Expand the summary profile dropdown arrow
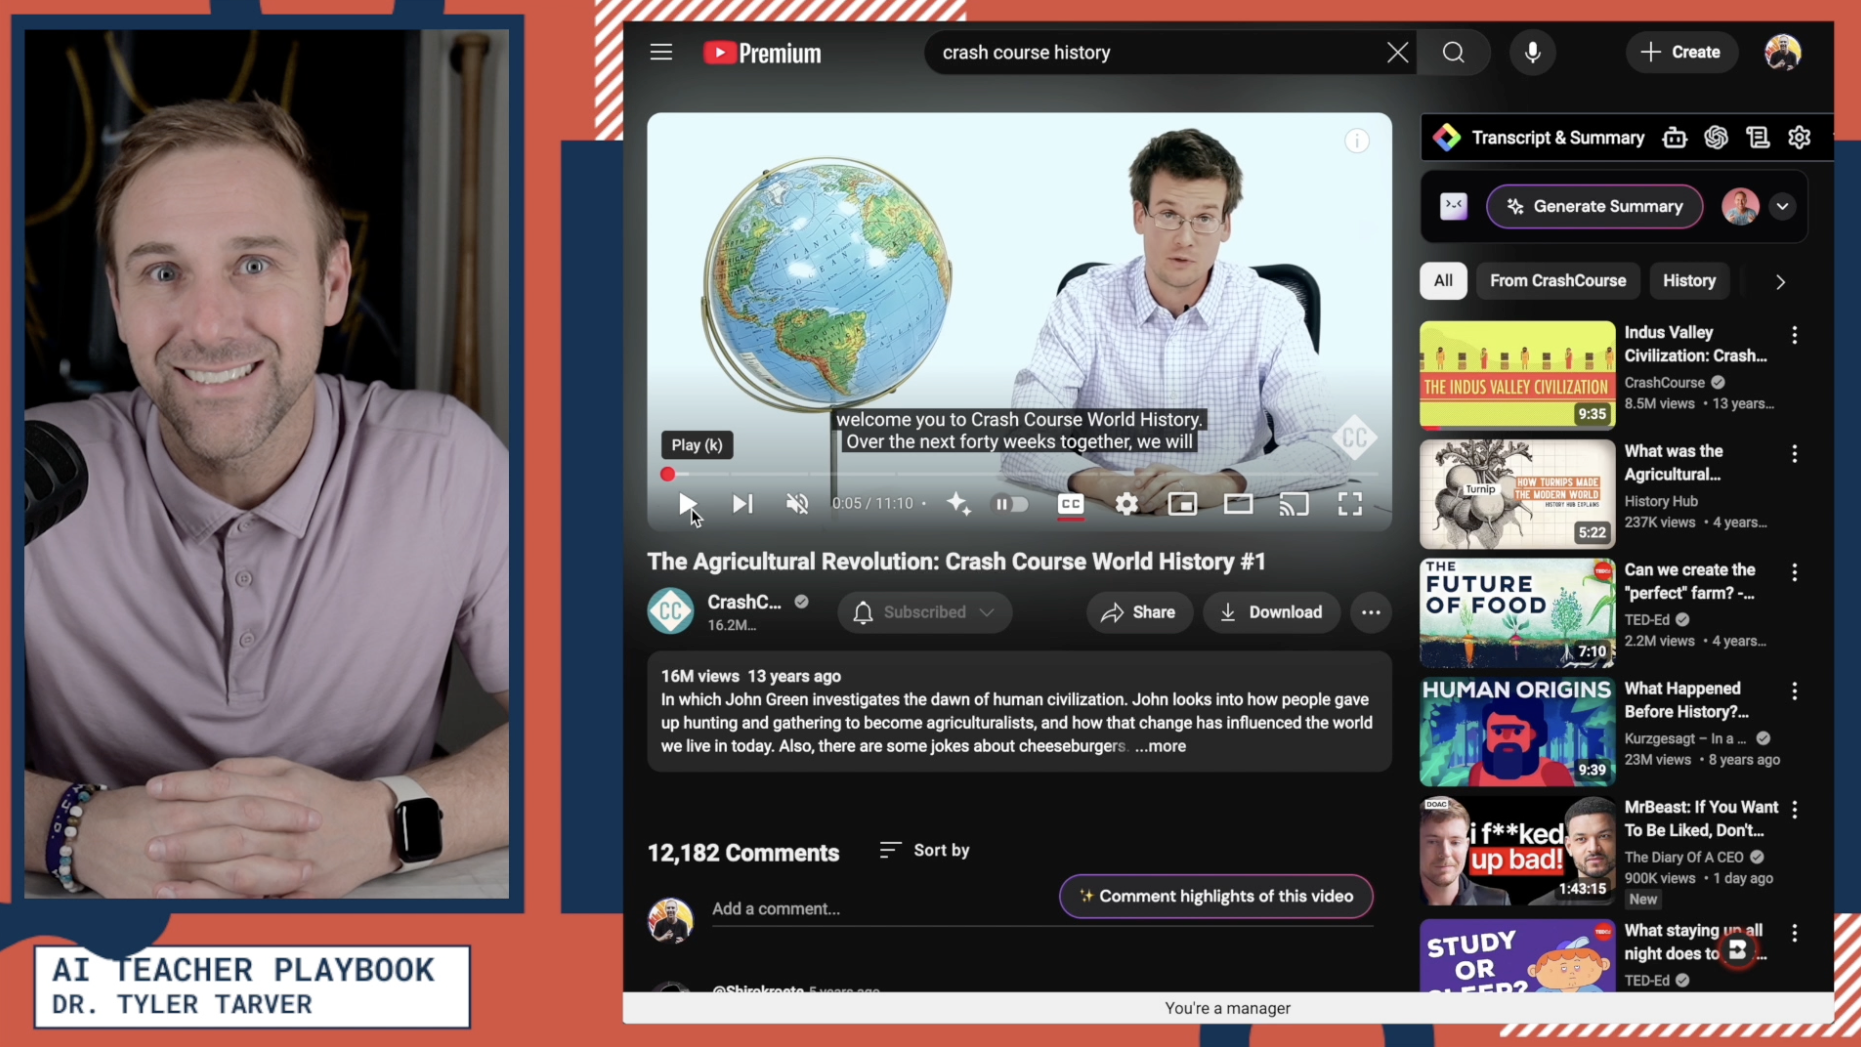This screenshot has height=1047, width=1861. [1782, 206]
